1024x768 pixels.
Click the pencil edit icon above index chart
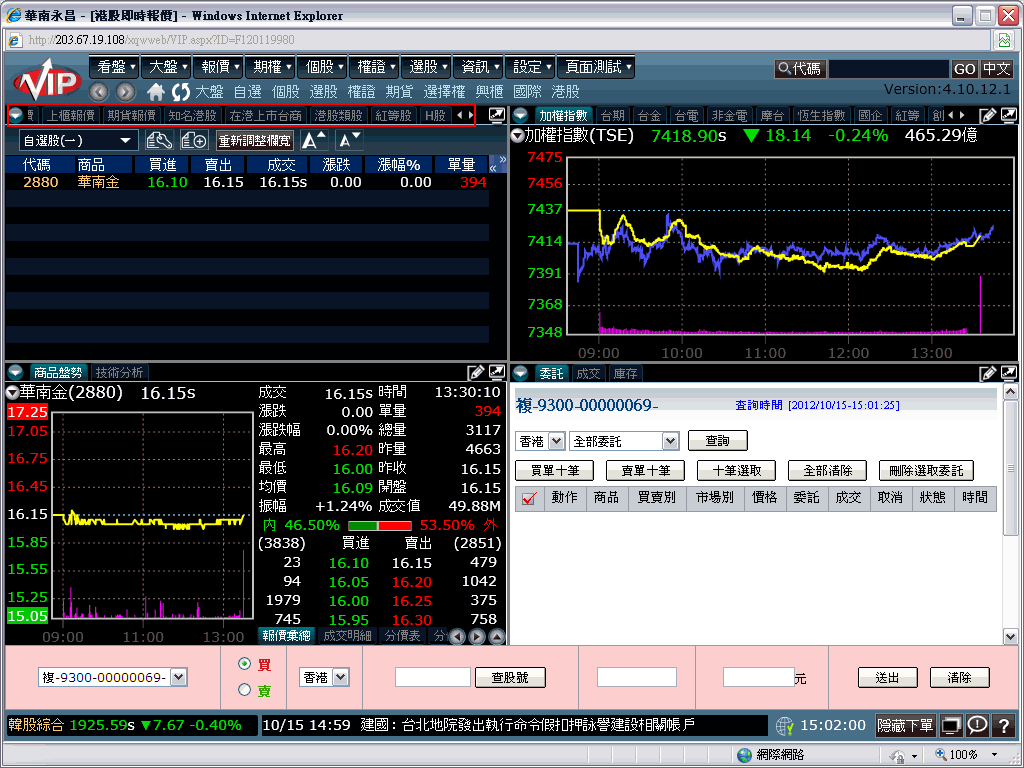(x=987, y=115)
